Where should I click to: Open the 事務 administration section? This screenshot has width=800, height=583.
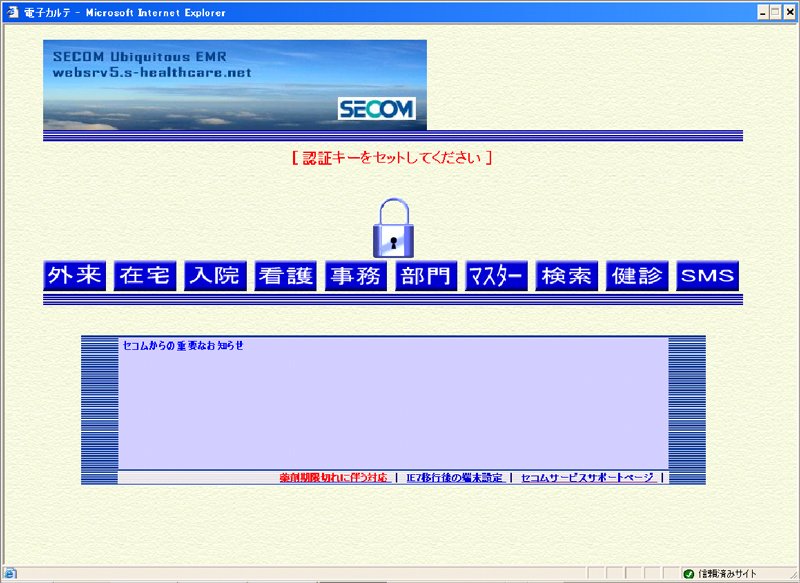[356, 276]
